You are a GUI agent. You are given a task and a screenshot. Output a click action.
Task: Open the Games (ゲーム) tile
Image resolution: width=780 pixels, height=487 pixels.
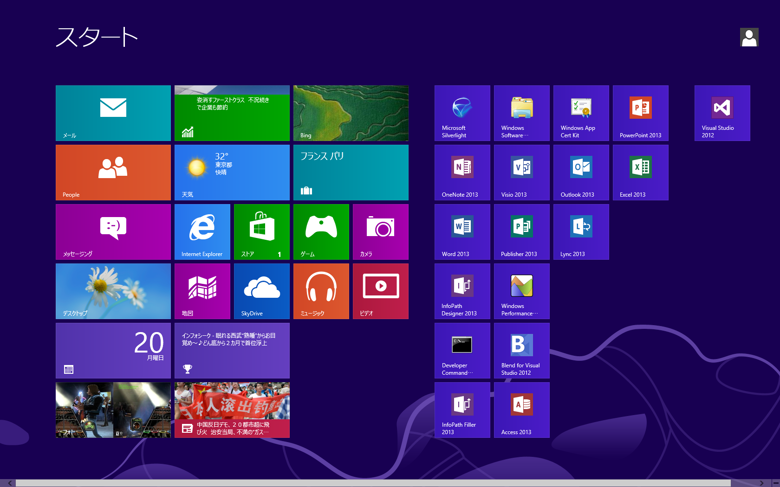321,232
